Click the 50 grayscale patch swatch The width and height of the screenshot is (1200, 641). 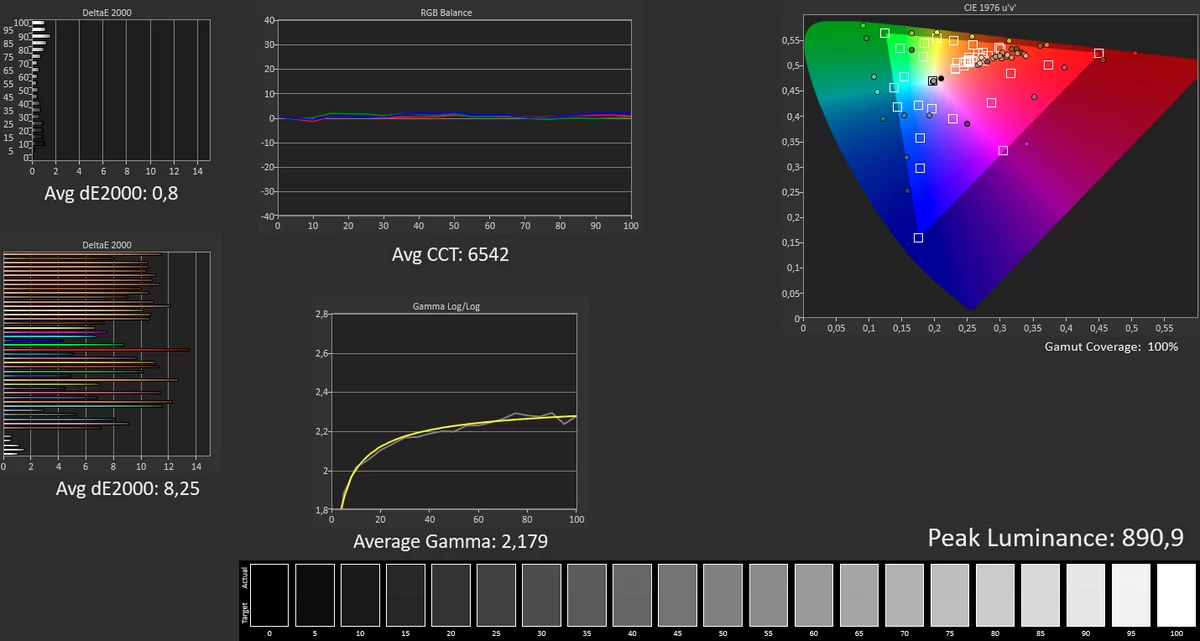(x=723, y=595)
